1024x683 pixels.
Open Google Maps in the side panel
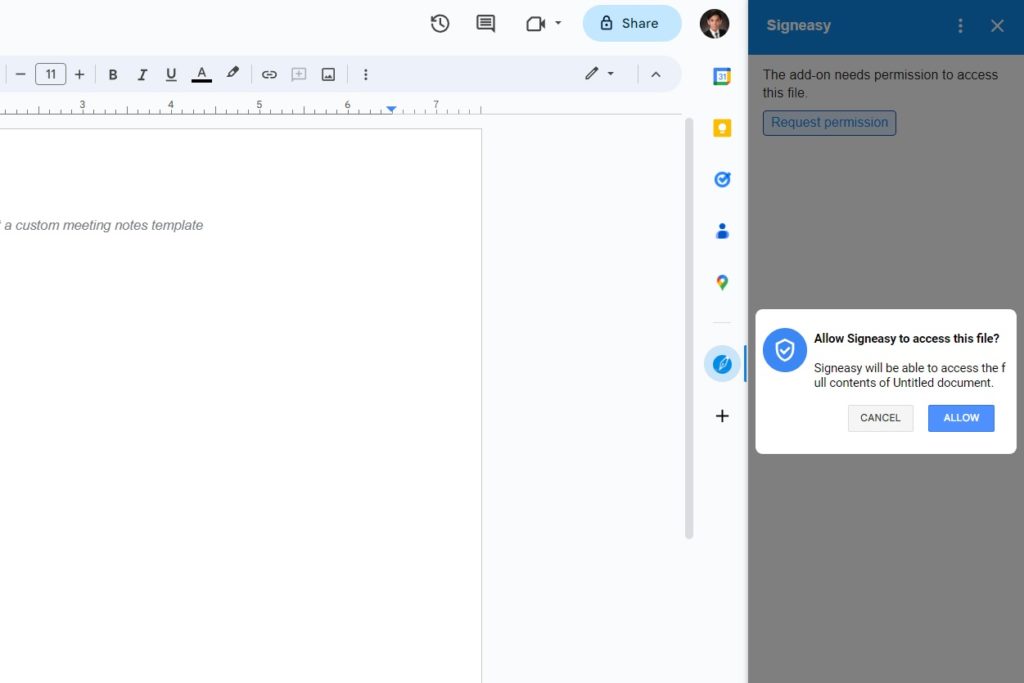pos(722,282)
